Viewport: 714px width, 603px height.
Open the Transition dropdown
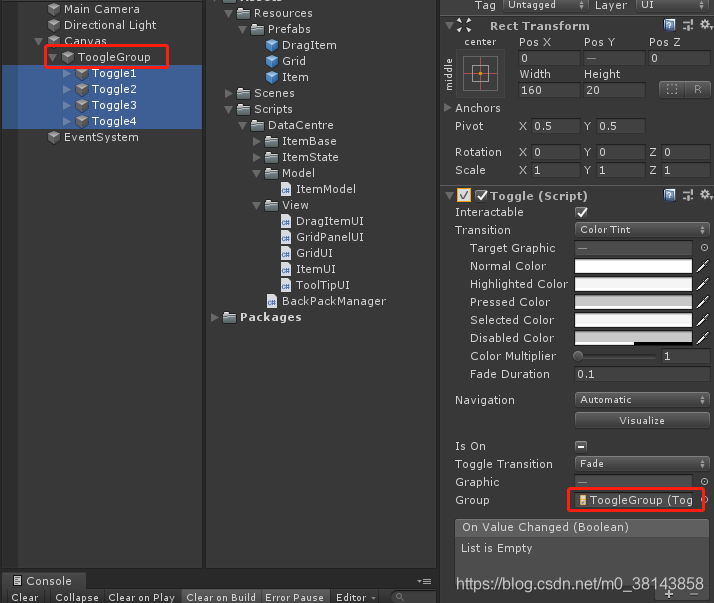click(x=642, y=230)
